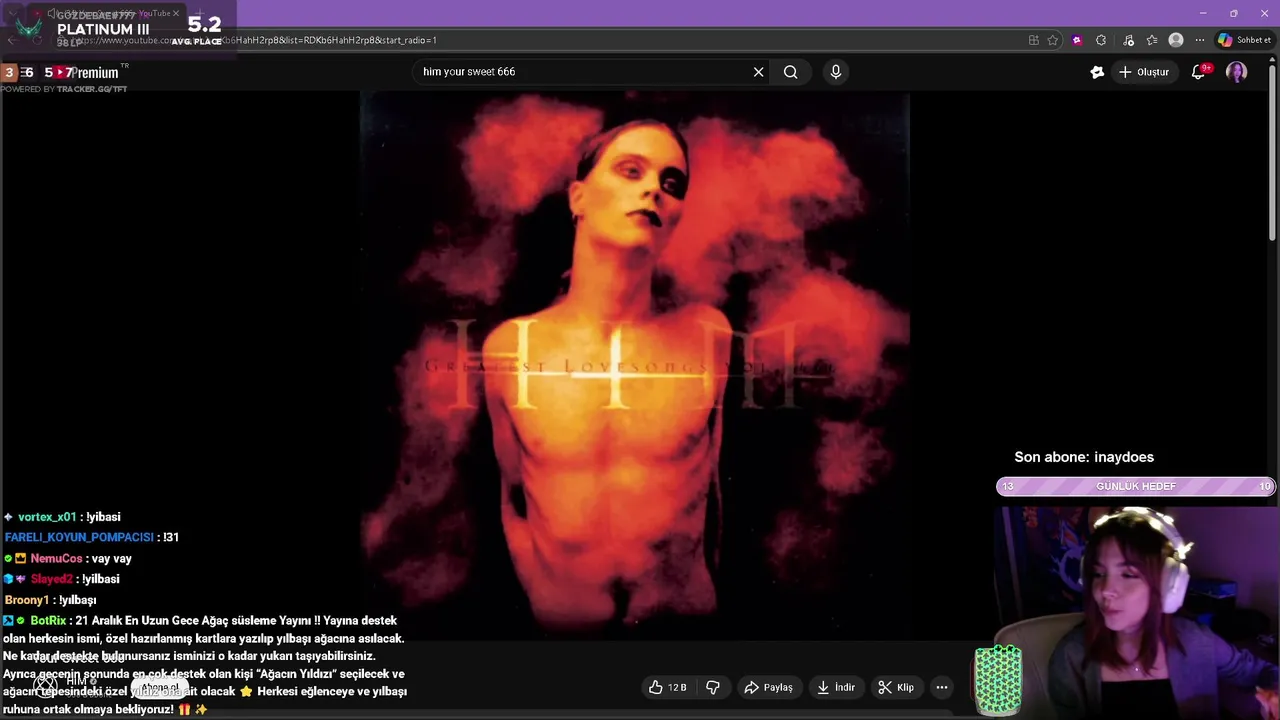The height and width of the screenshot is (720, 1280).
Task: Click the PLATINUM III rank overlay
Action: point(102,29)
